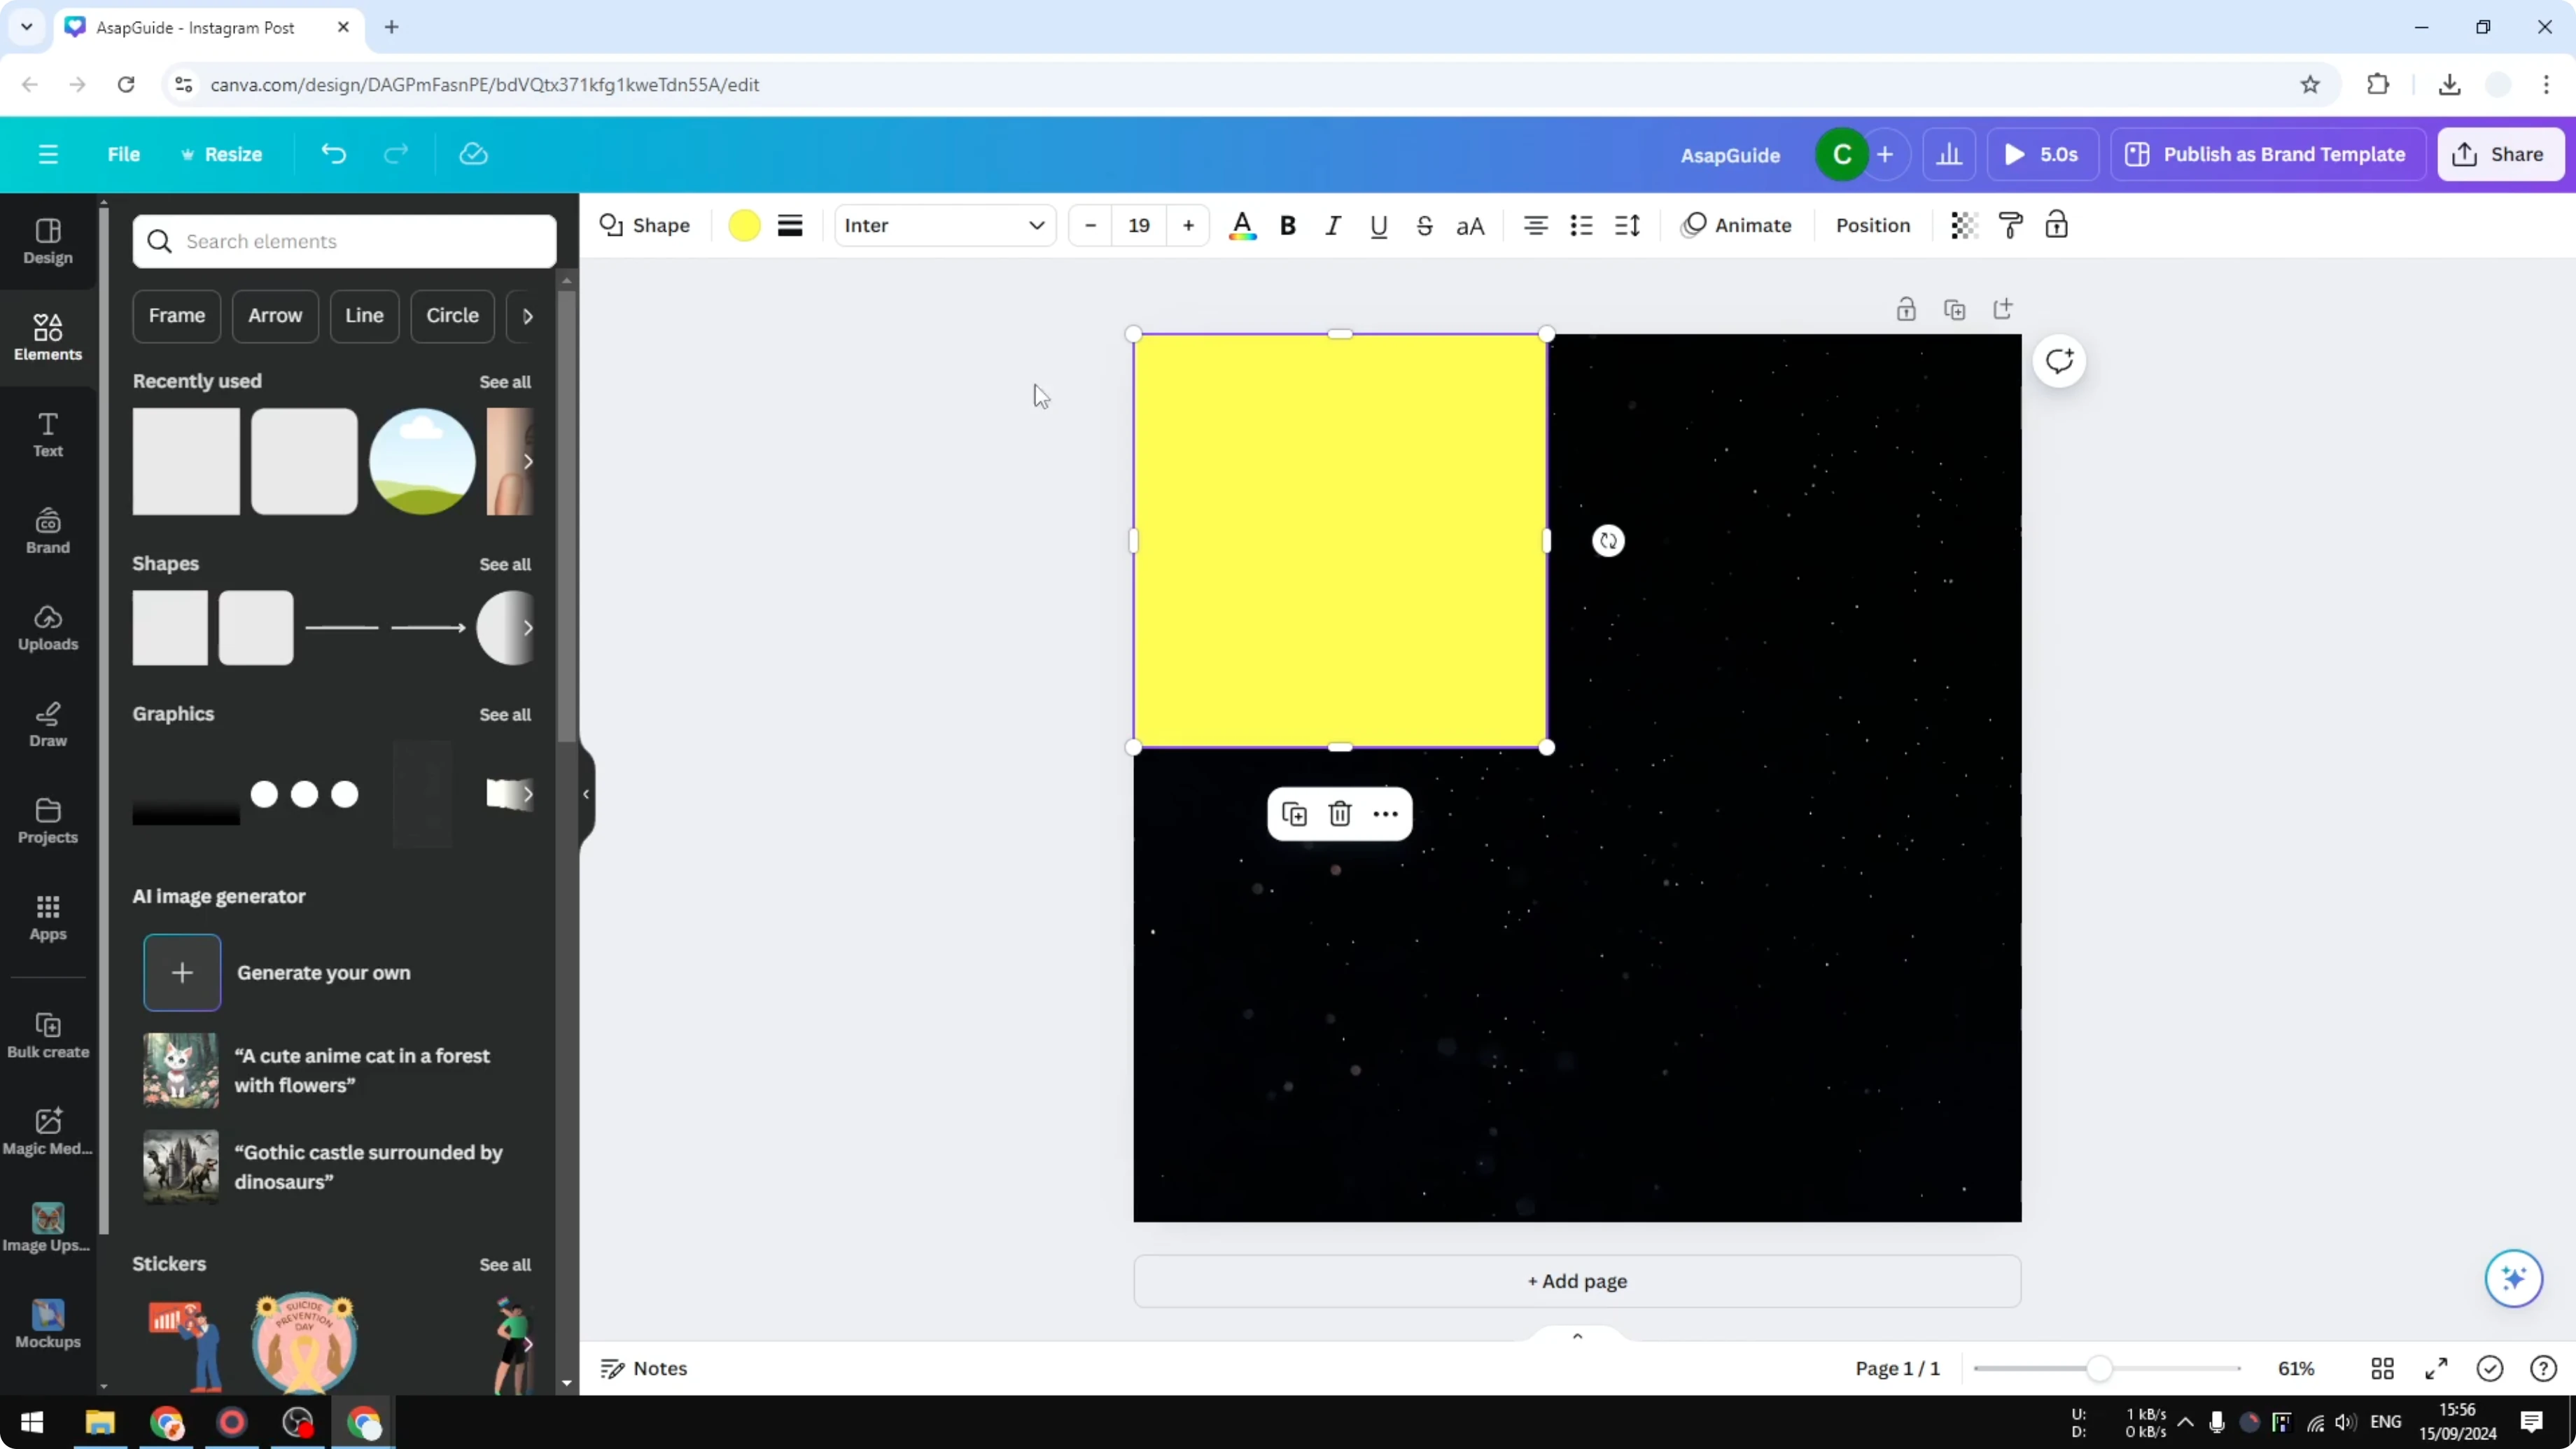Image resolution: width=2576 pixels, height=1449 pixels.
Task: Select the Arrow category chip
Action: click(275, 316)
